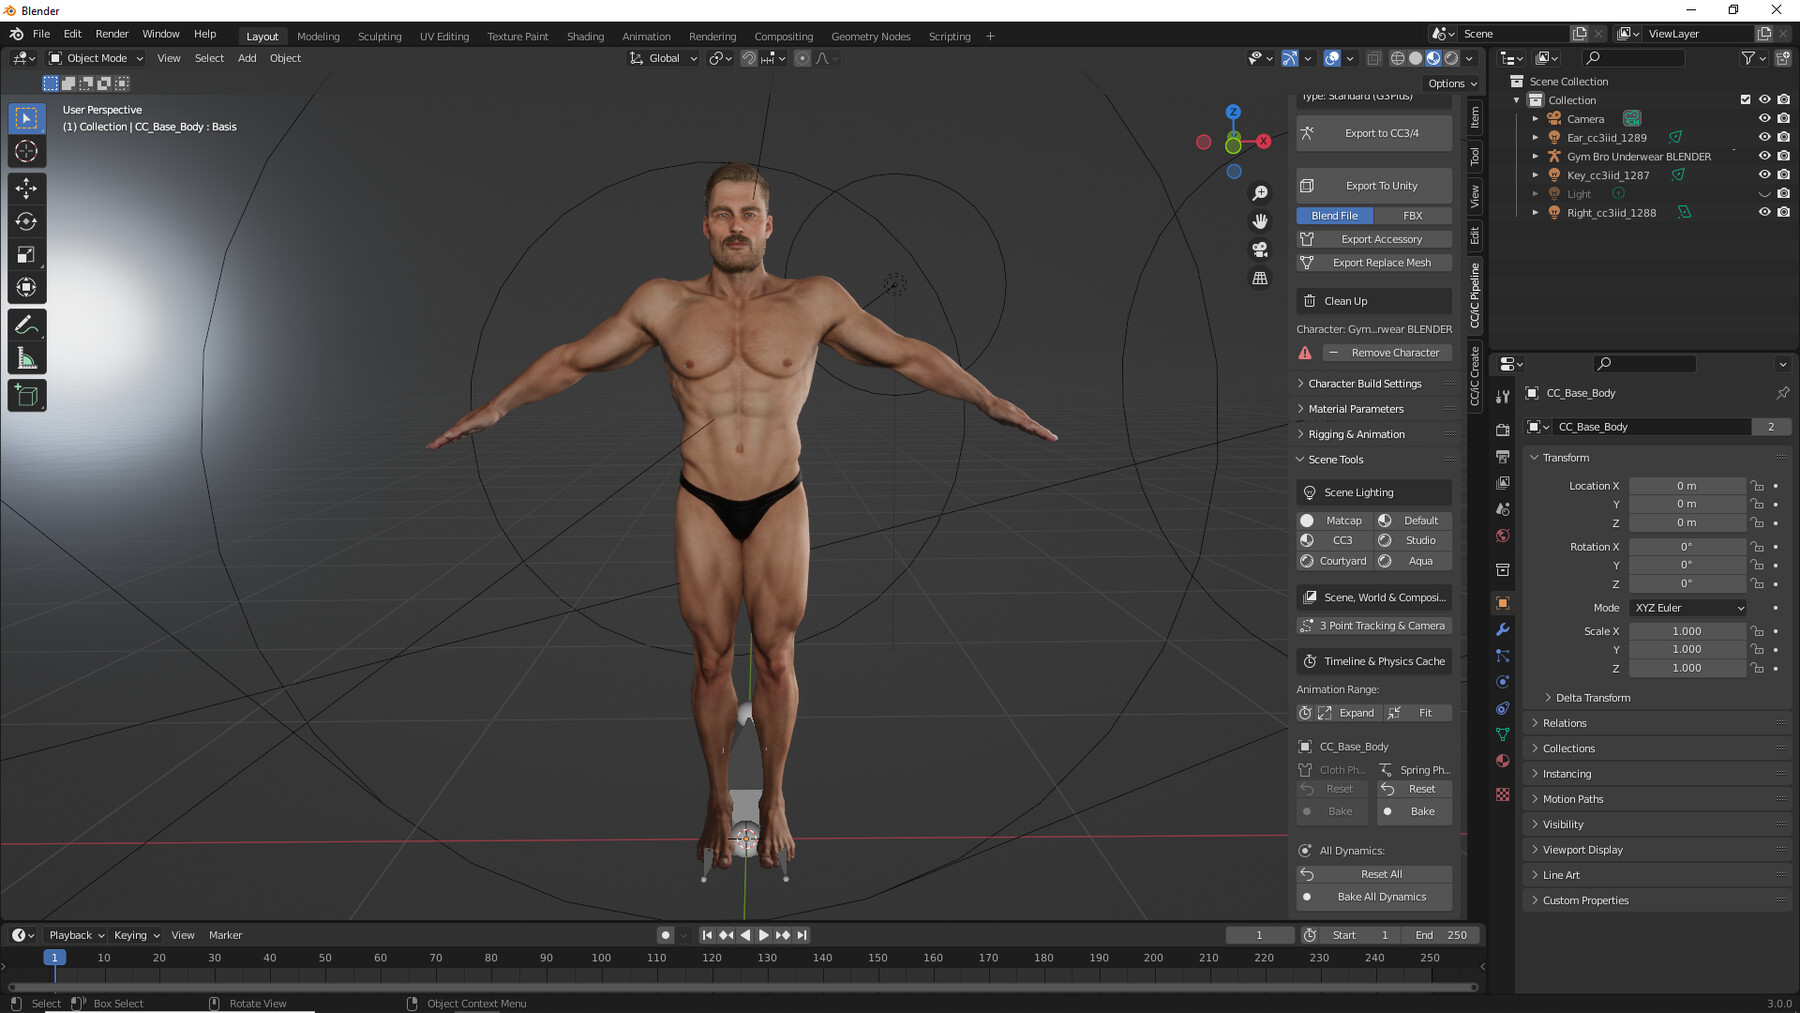Click Export to CC3/4 button

tap(1374, 133)
